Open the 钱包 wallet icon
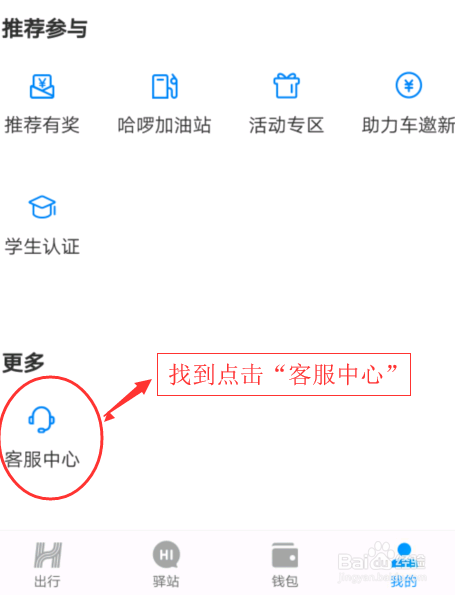The width and height of the screenshot is (455, 595). coord(285,555)
